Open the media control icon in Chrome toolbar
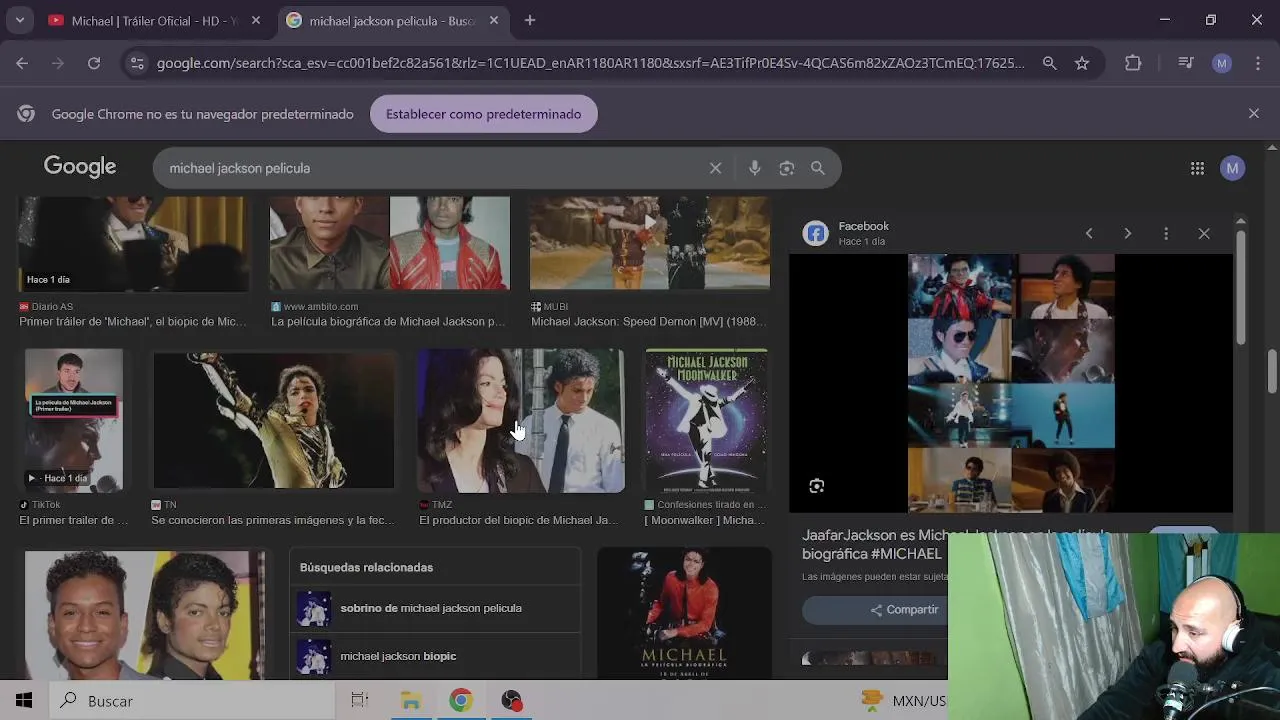Screen dimensions: 1280x720 [1186, 63]
